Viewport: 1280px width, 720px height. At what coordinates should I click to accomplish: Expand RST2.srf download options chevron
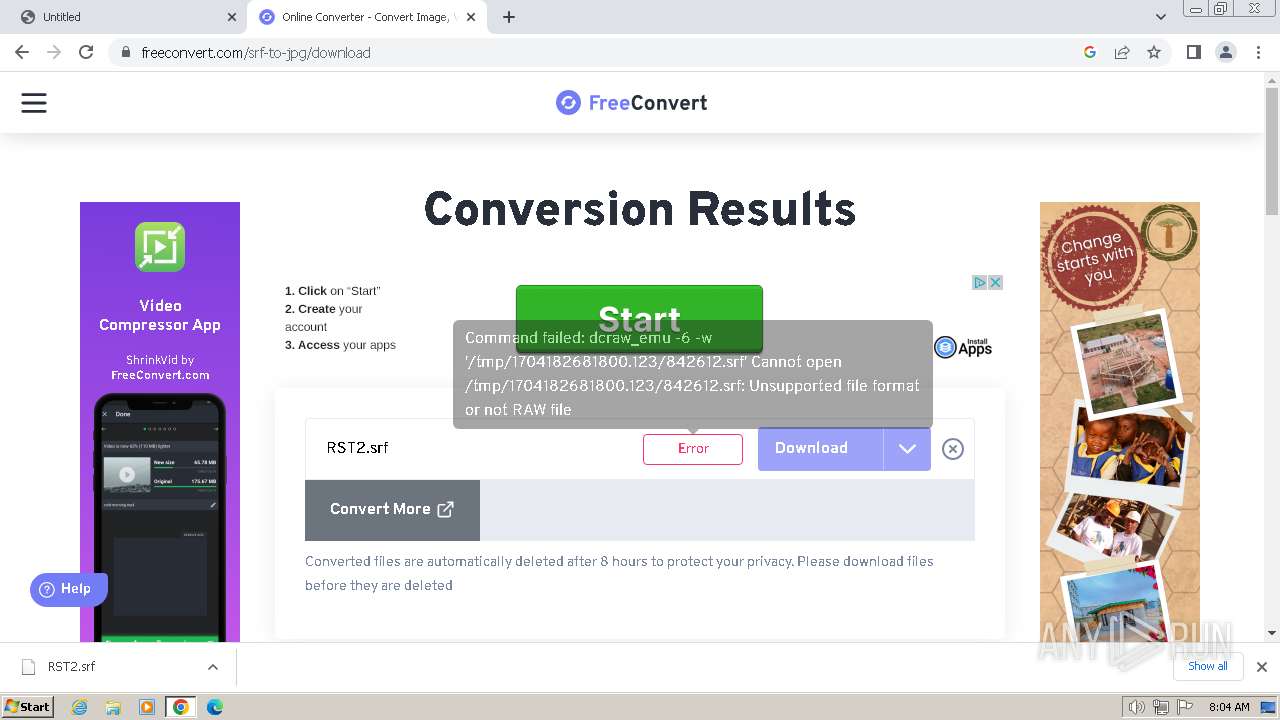coord(212,667)
